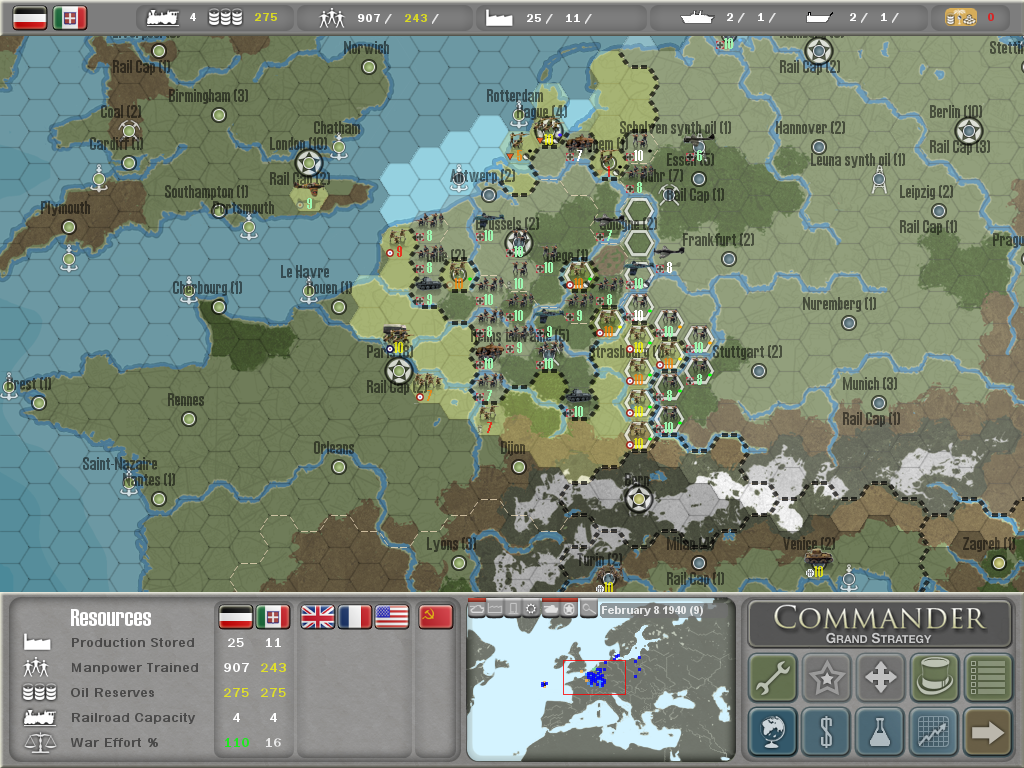The height and width of the screenshot is (768, 1024).
Task: Click the warship icon in top bar
Action: click(697, 18)
